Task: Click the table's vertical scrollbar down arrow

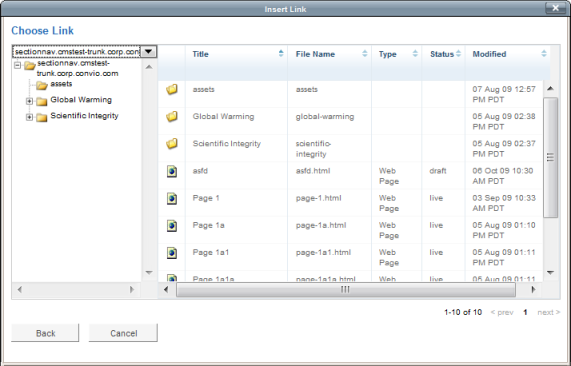Action: [x=551, y=272]
